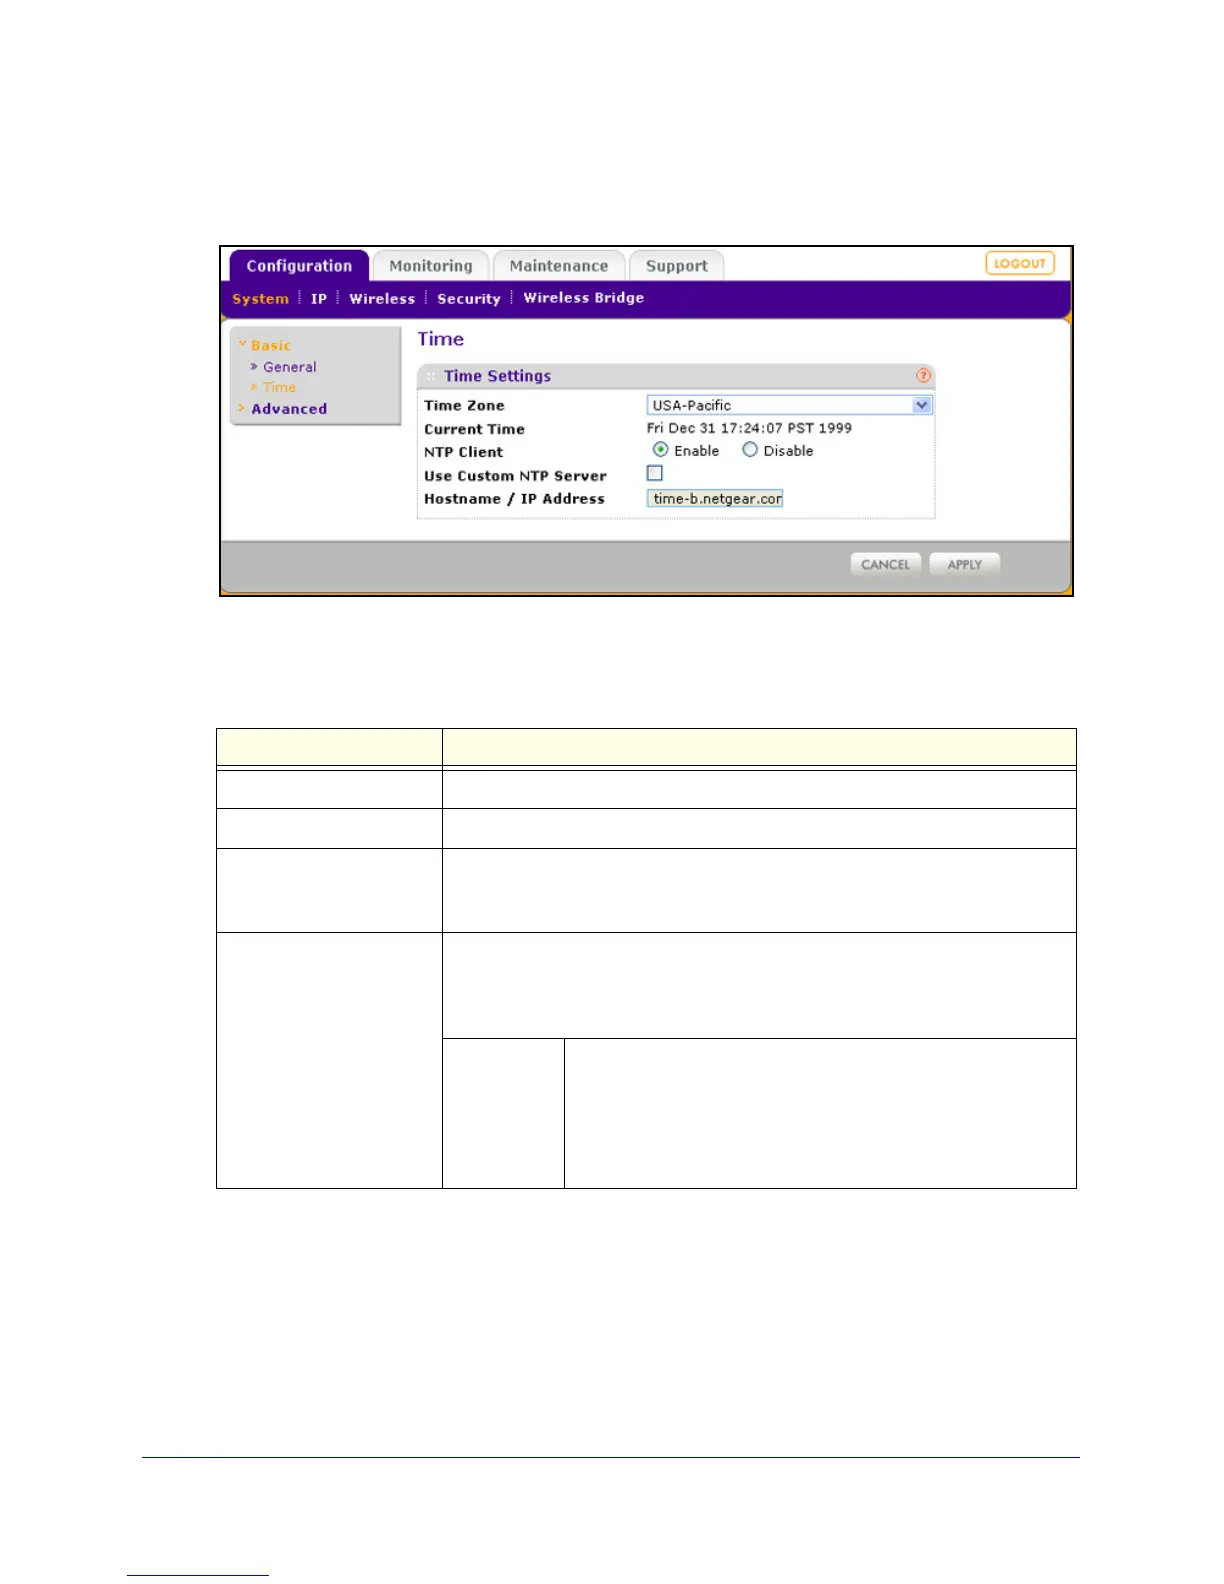
Task: Open the Maintenance tab
Action: [559, 266]
